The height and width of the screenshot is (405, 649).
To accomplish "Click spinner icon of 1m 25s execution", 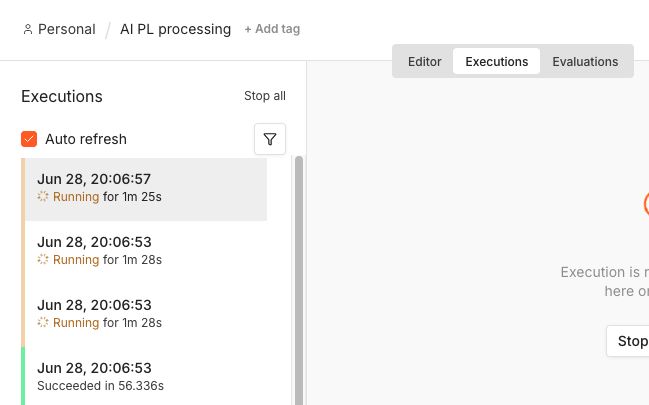I will (43, 196).
